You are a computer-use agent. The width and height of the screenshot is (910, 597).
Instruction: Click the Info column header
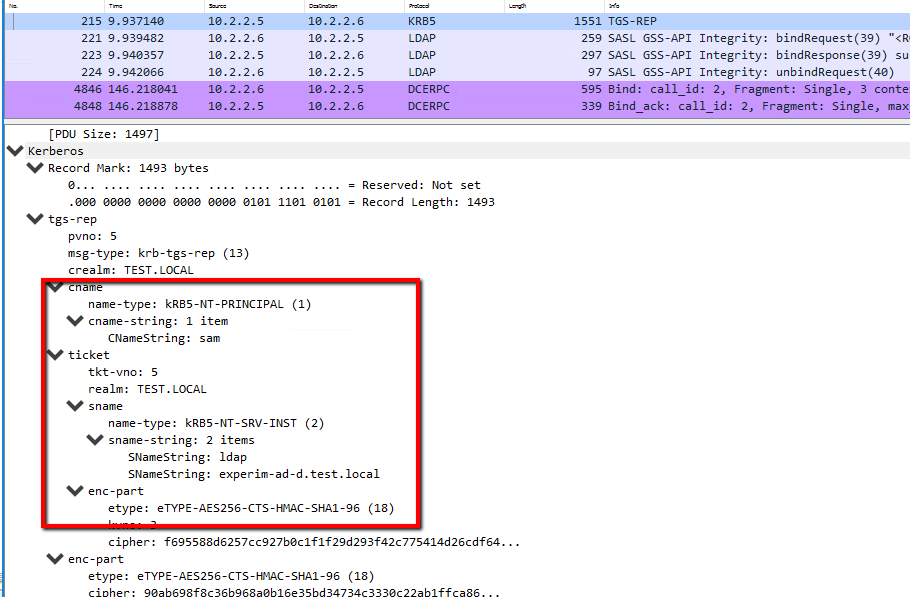pos(612,5)
